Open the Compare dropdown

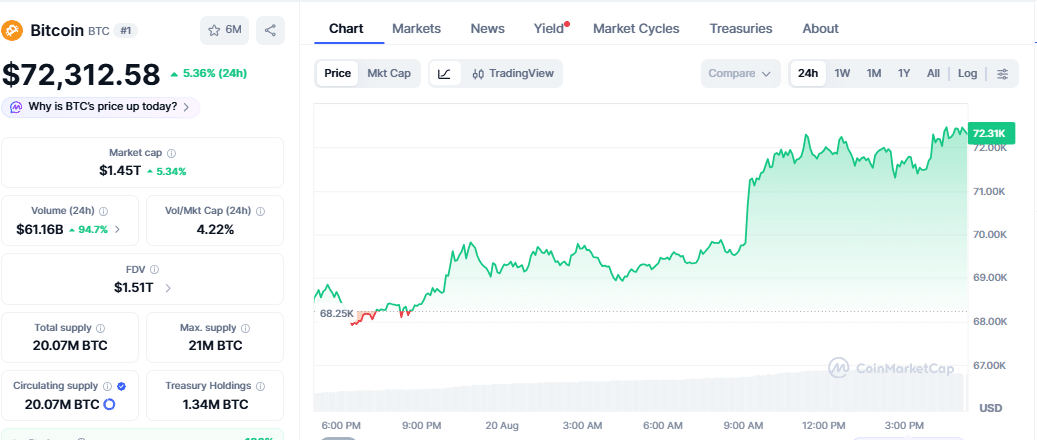(x=740, y=73)
